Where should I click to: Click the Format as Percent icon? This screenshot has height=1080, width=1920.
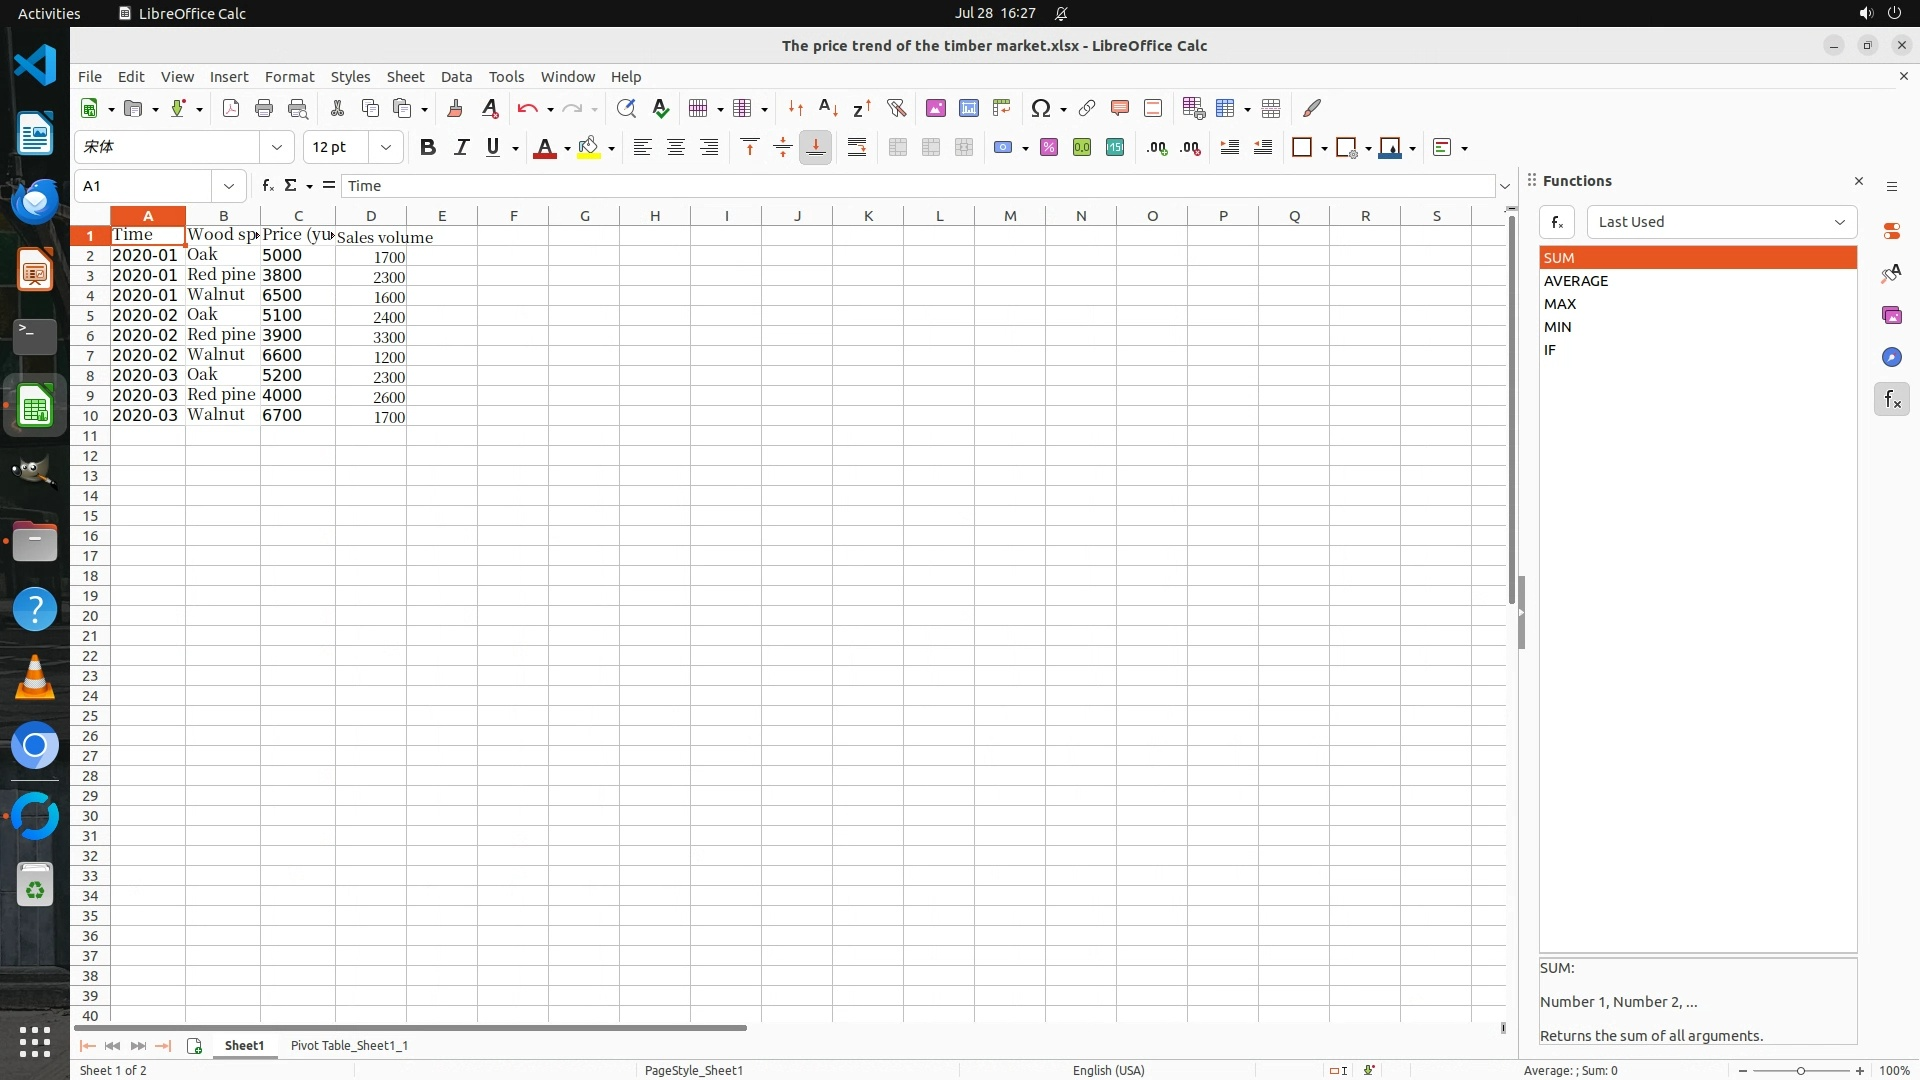coord(1049,148)
